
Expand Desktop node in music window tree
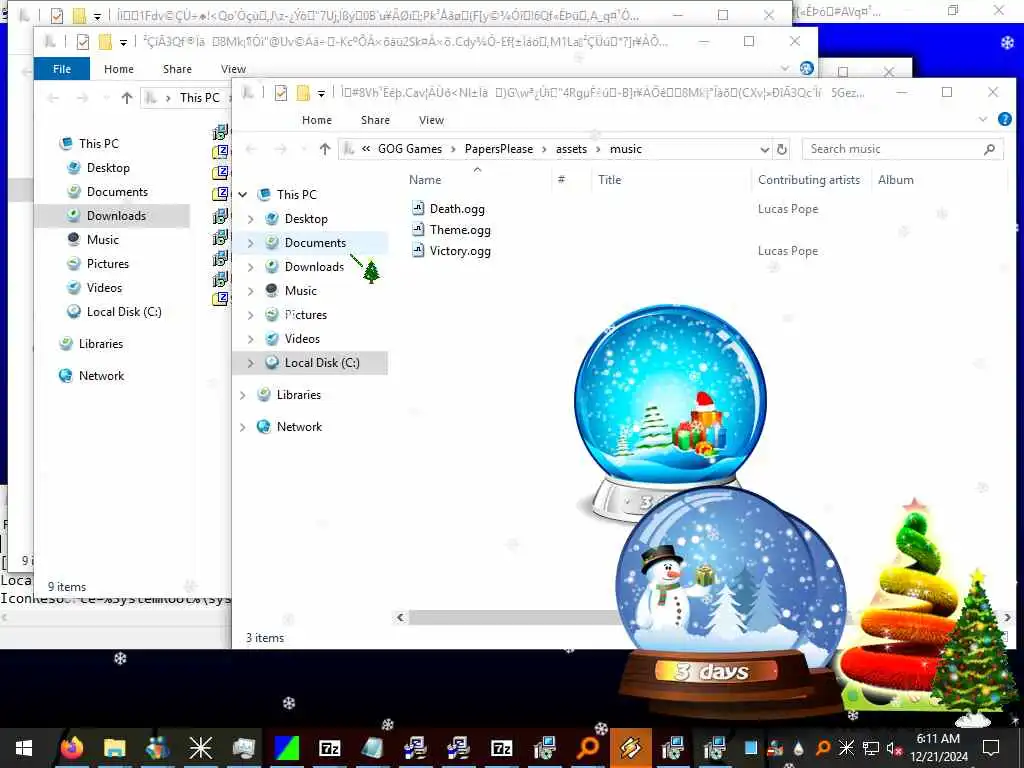point(251,219)
